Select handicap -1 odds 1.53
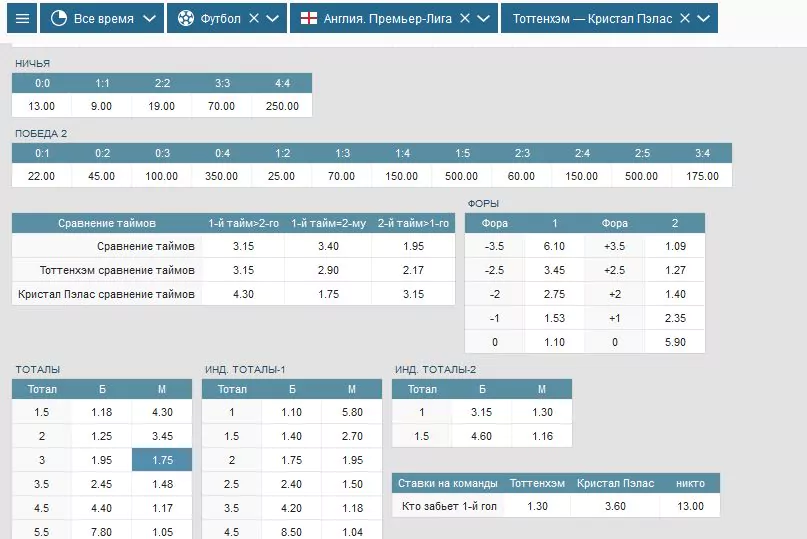 click(x=554, y=318)
